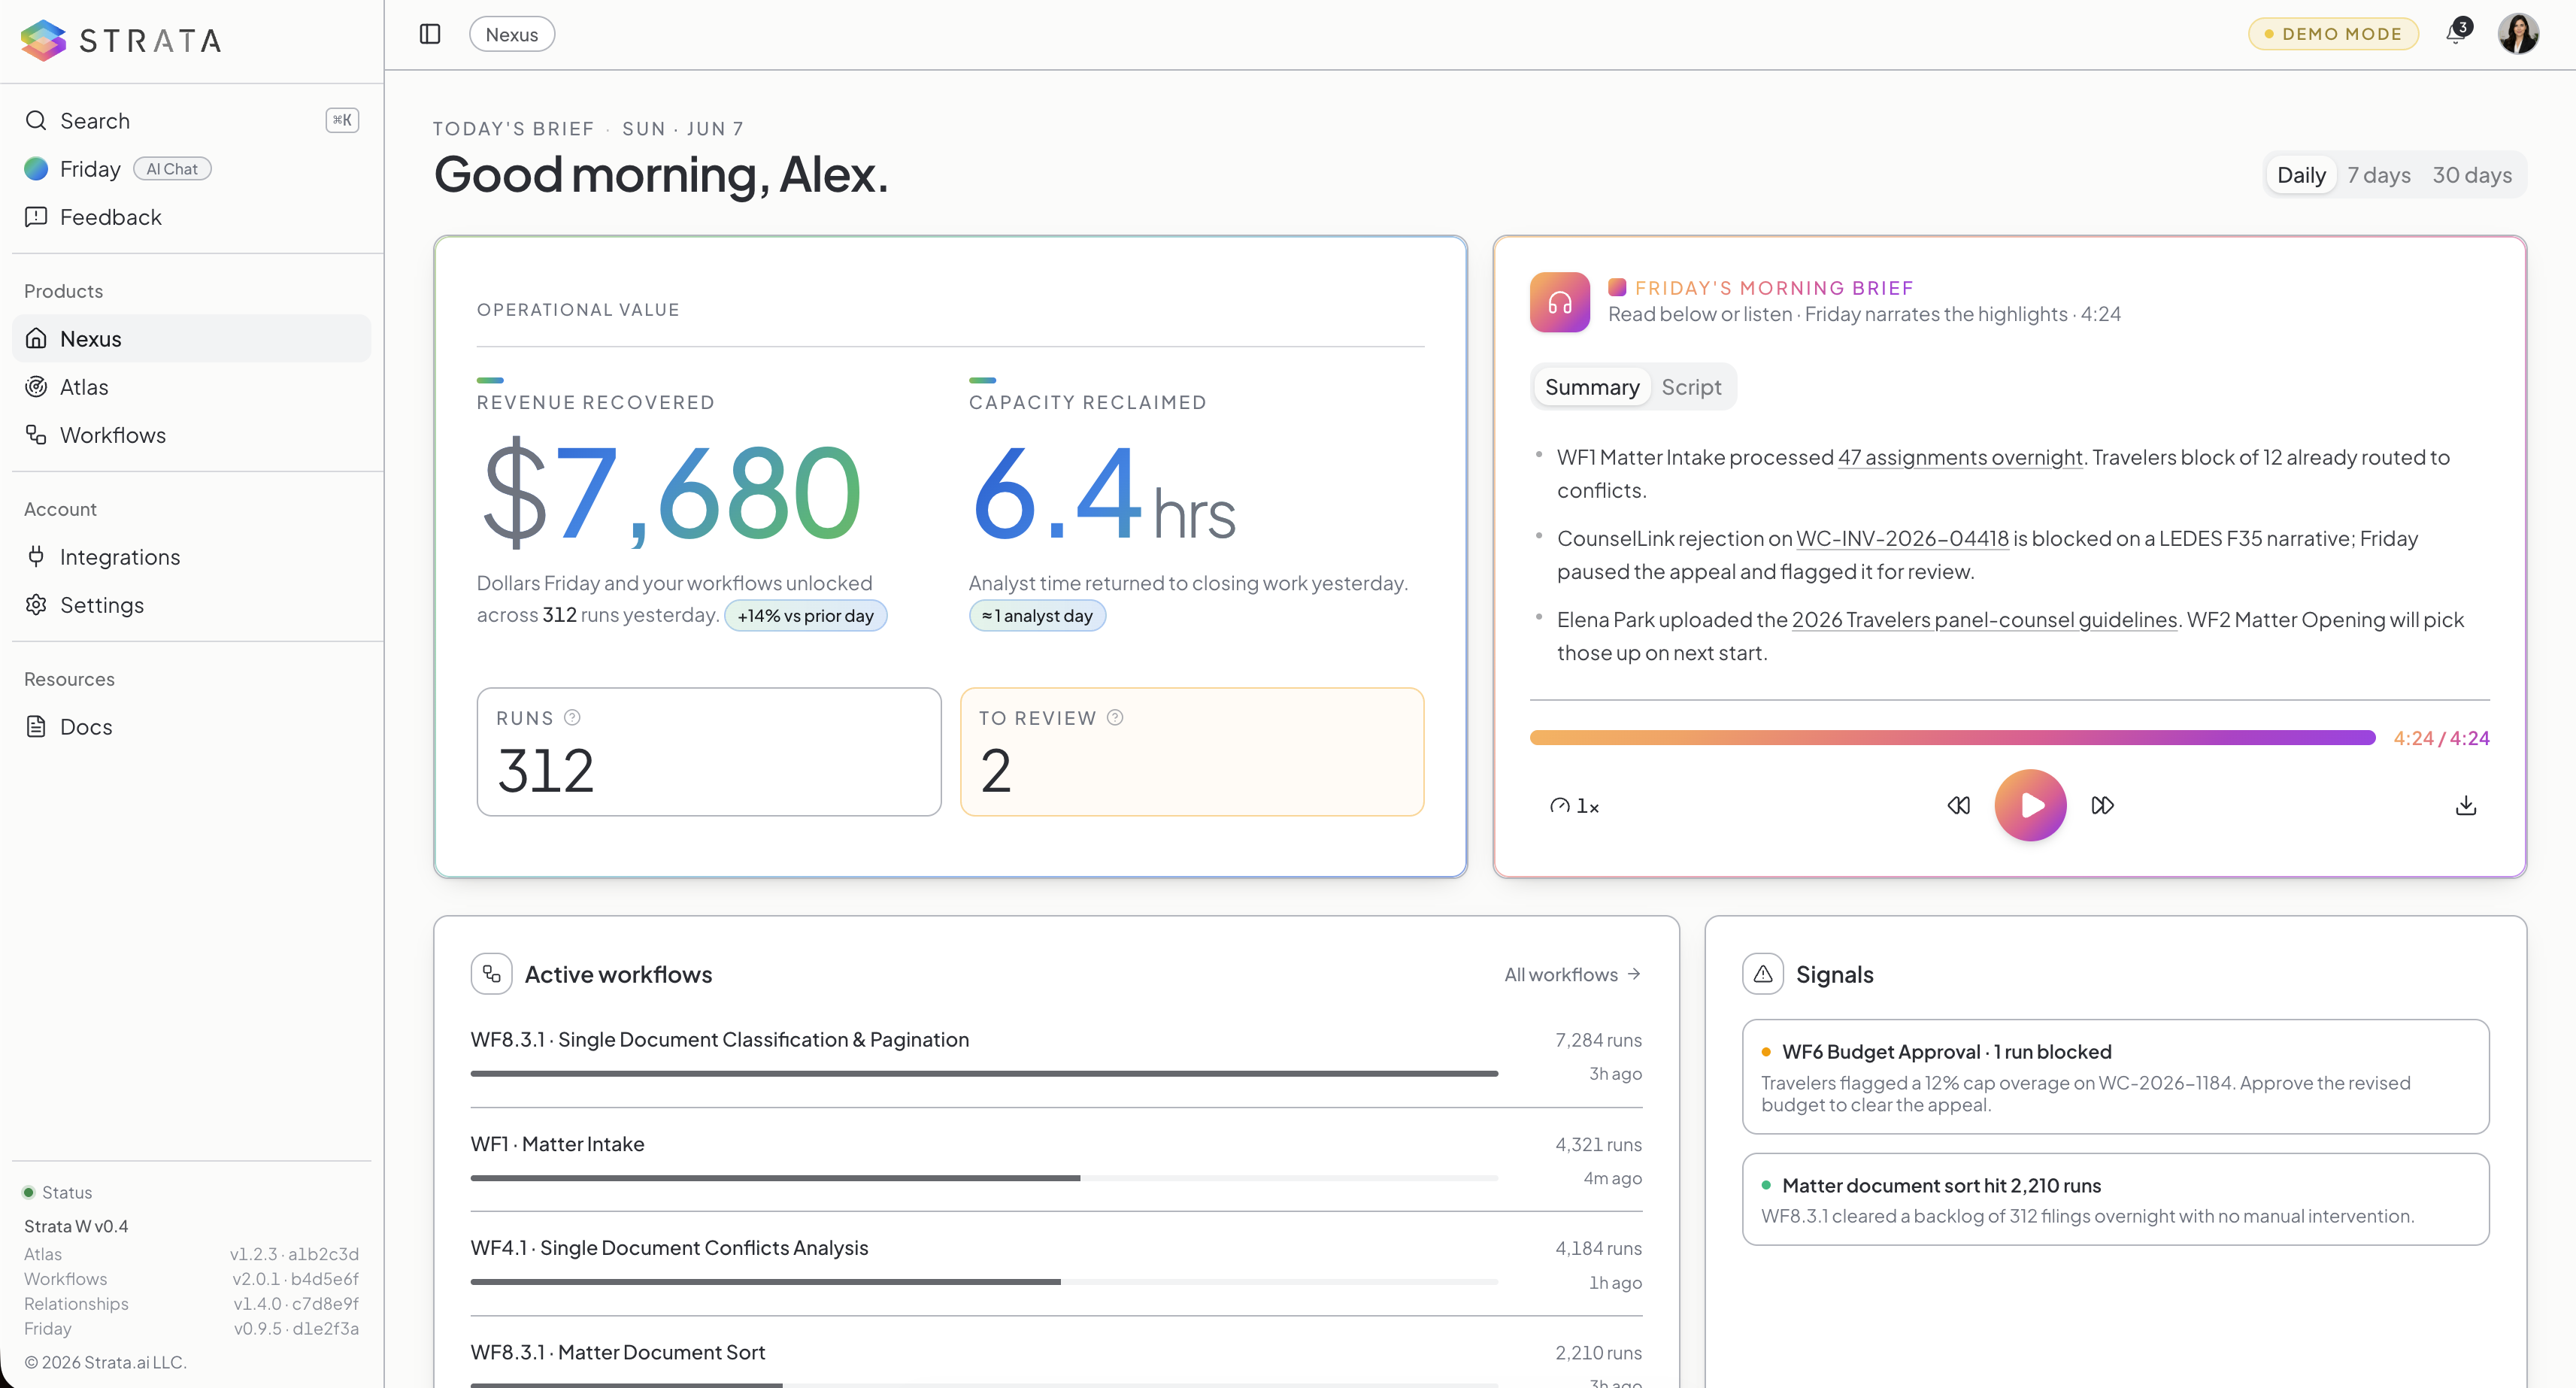Open the Nexus product page label
Image resolution: width=2576 pixels, height=1388 pixels.
click(x=91, y=338)
